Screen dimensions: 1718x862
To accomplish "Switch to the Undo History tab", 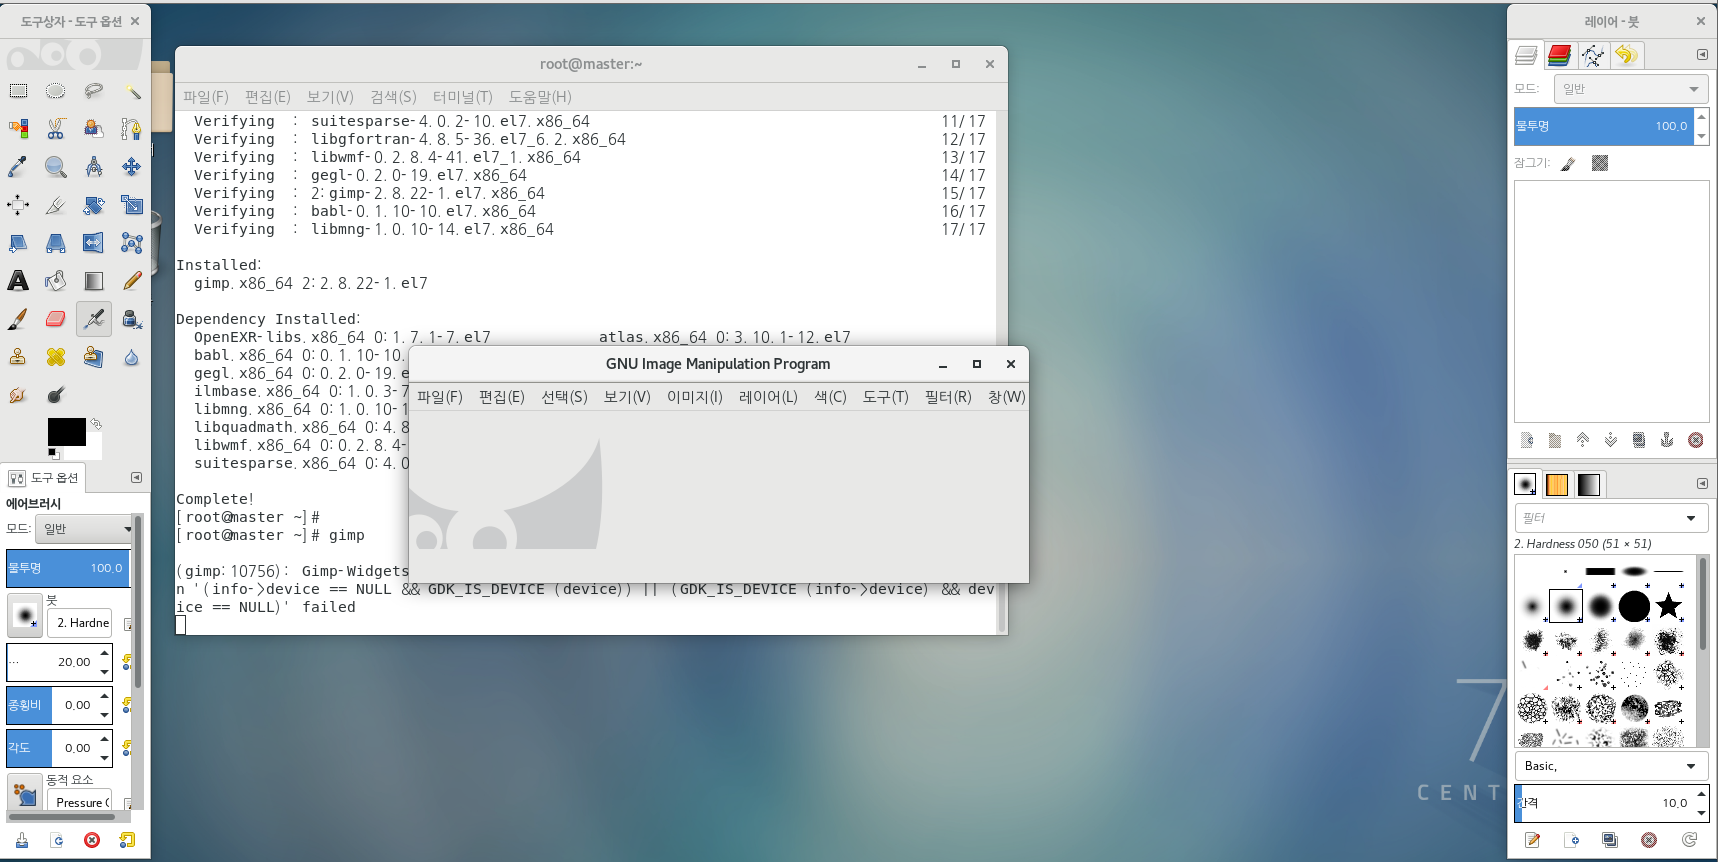I will click(1627, 55).
